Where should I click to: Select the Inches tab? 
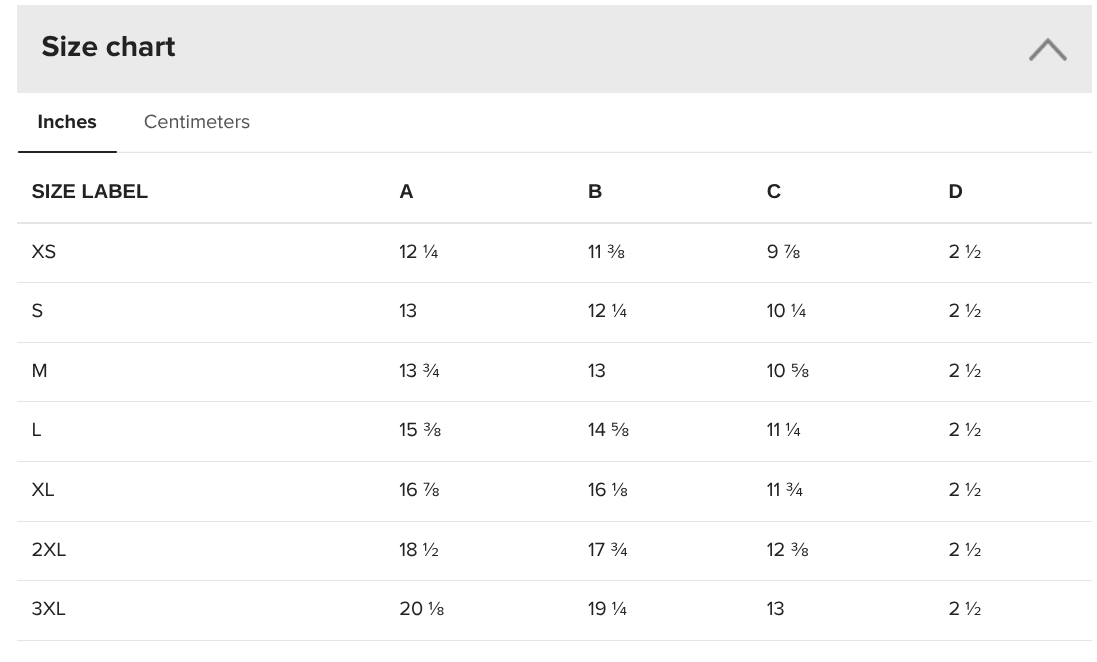click(67, 122)
